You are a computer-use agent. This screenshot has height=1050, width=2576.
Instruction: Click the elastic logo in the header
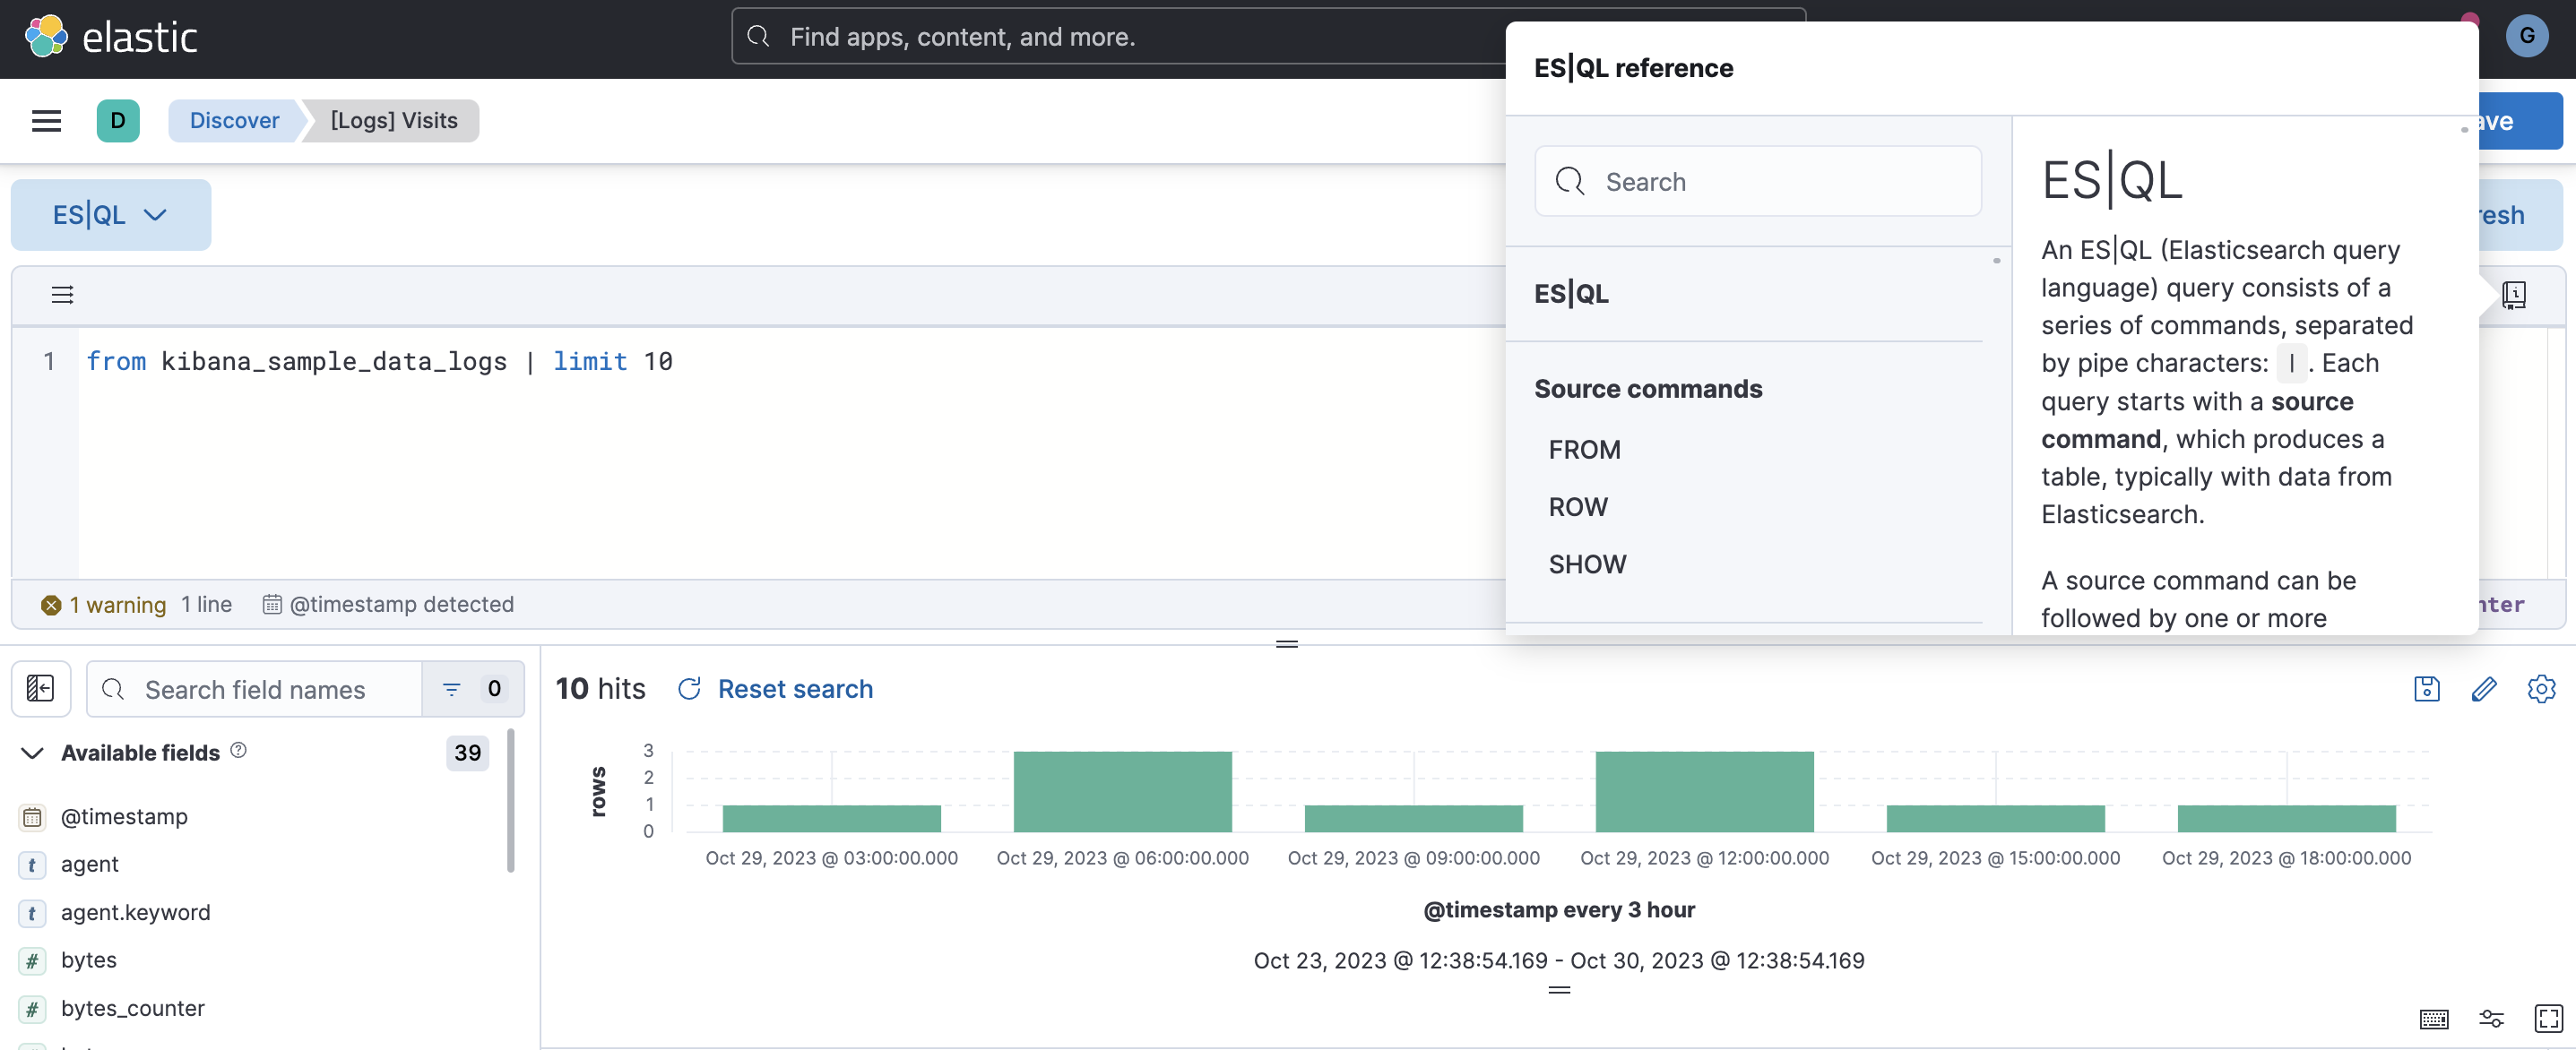112,36
